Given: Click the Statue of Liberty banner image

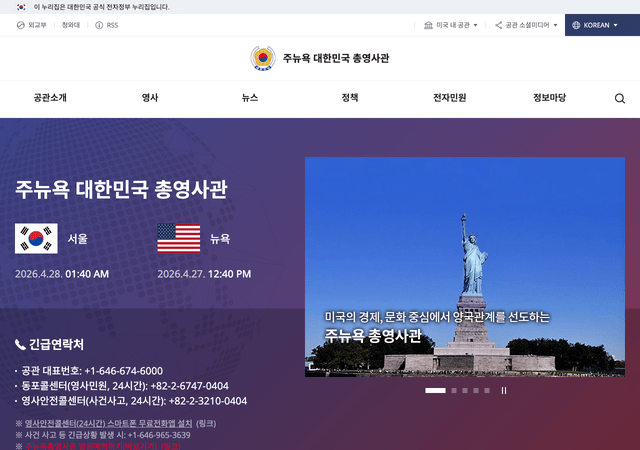Looking at the screenshot, I should (x=465, y=267).
